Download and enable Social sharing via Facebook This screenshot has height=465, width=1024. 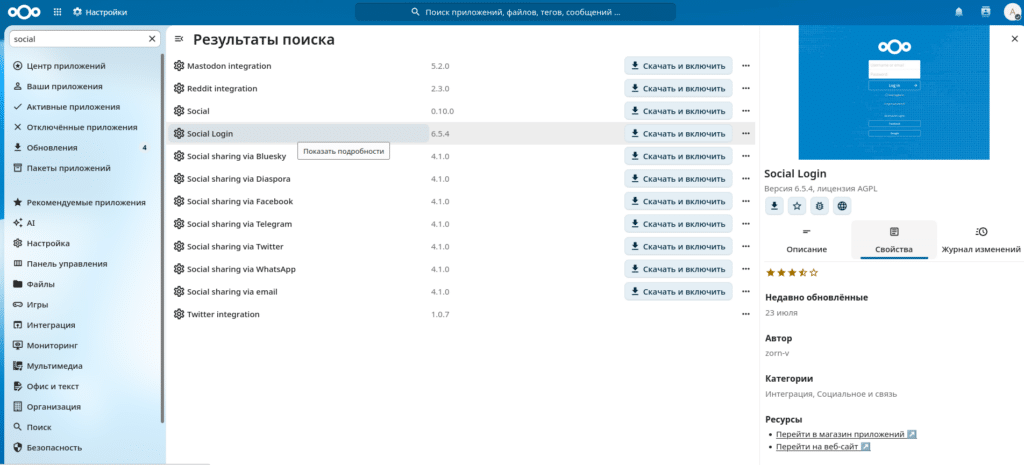678,201
